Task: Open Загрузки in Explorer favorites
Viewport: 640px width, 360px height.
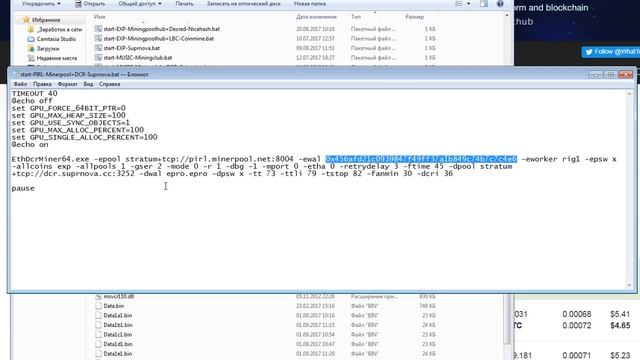Action: coord(43,48)
